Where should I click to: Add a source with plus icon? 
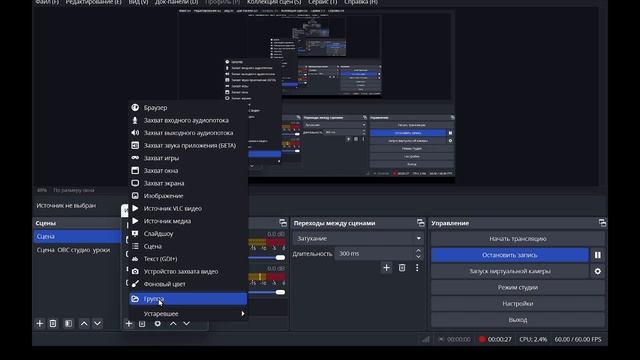click(129, 323)
